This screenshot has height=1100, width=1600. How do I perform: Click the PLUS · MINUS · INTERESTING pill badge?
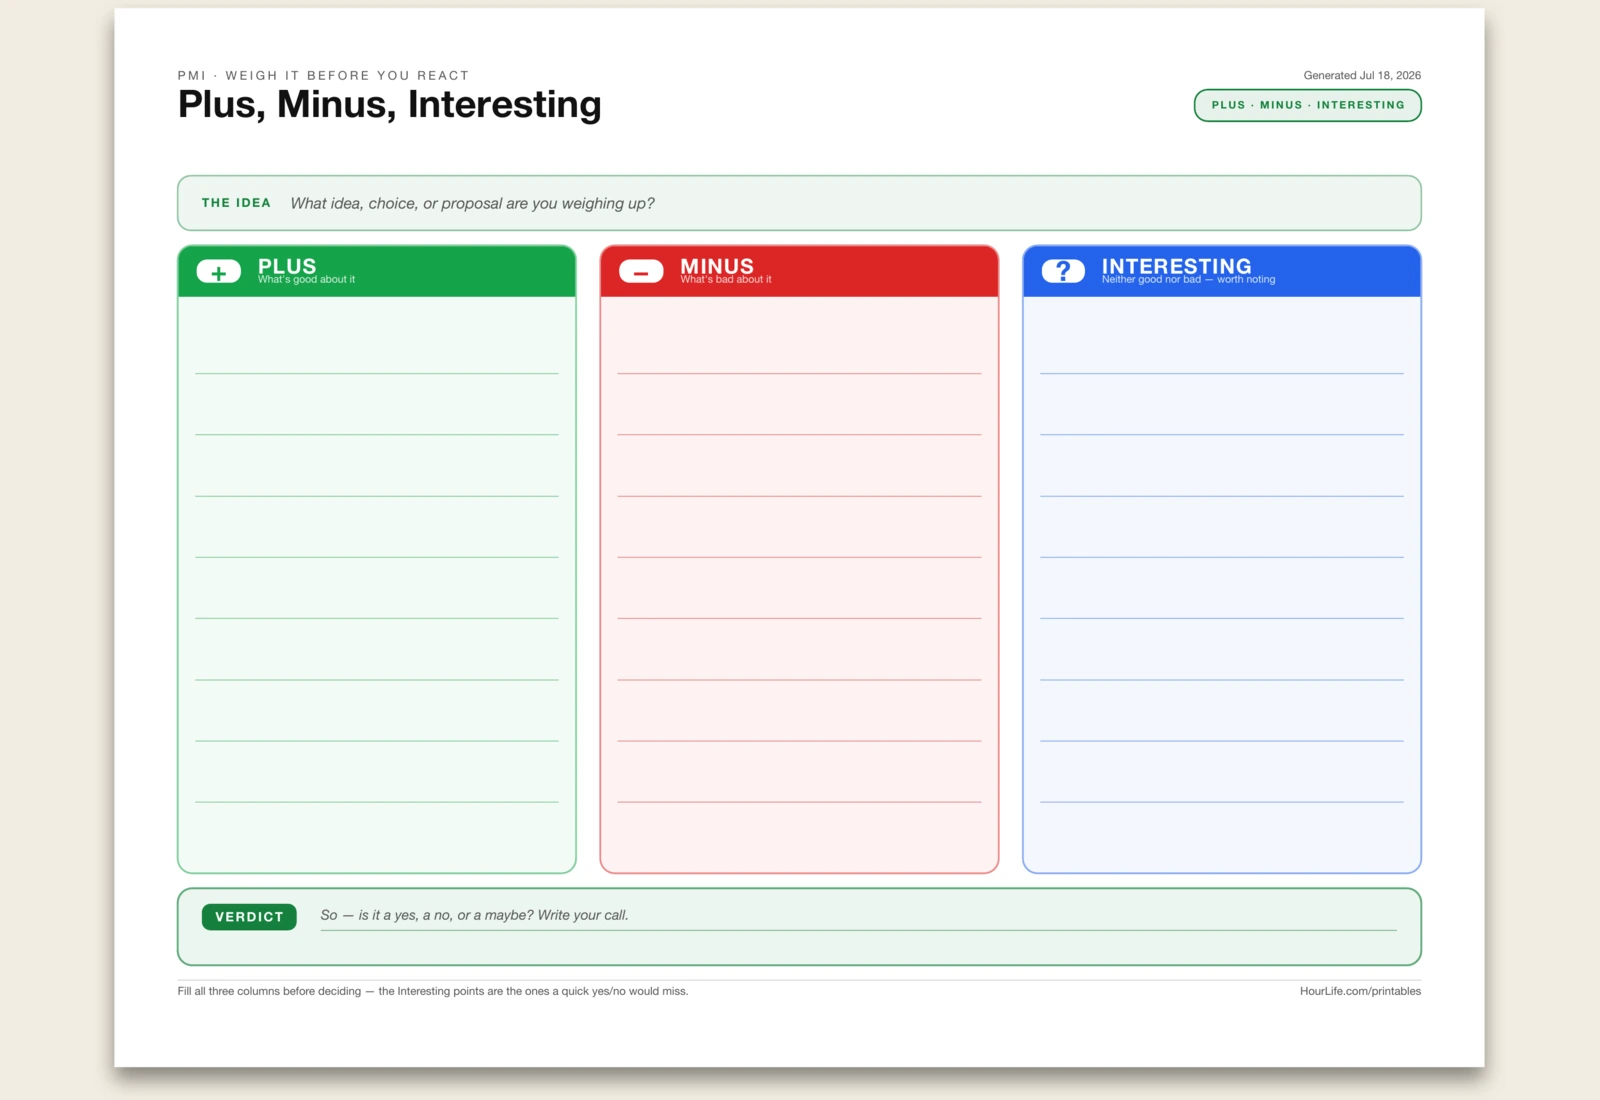[1307, 105]
